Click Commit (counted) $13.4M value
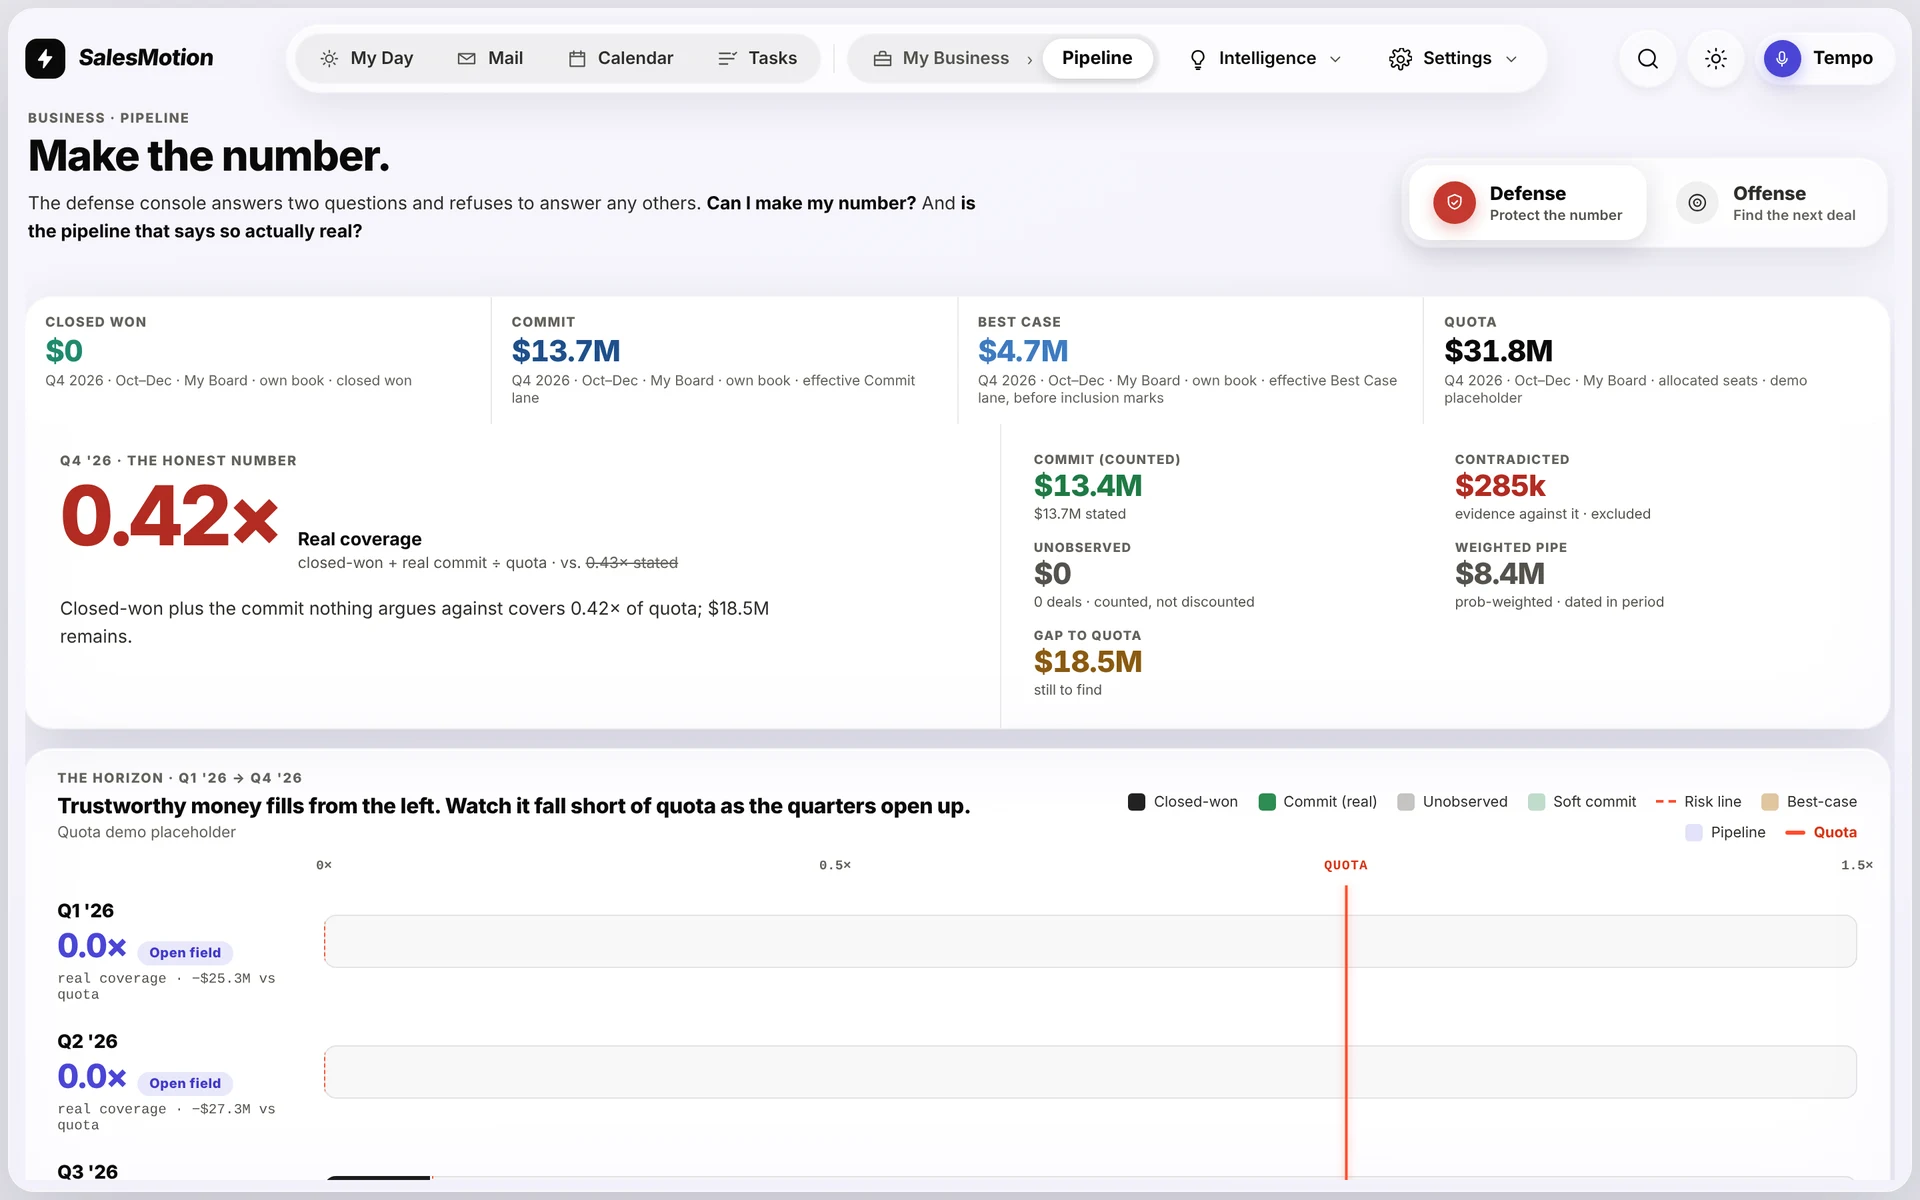1920x1200 pixels. [x=1088, y=486]
